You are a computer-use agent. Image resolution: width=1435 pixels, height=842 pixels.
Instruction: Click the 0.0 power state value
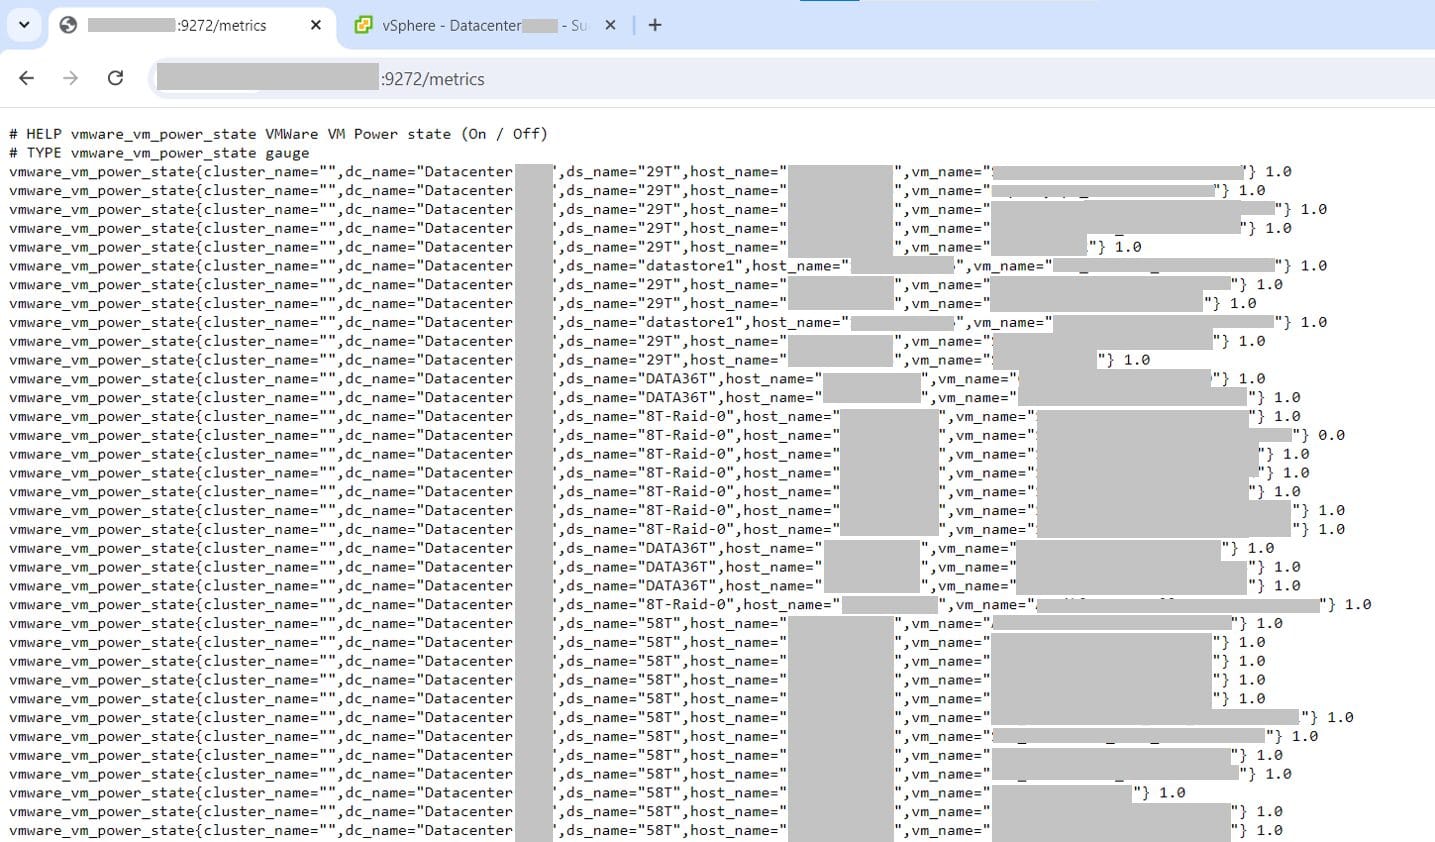1331,435
